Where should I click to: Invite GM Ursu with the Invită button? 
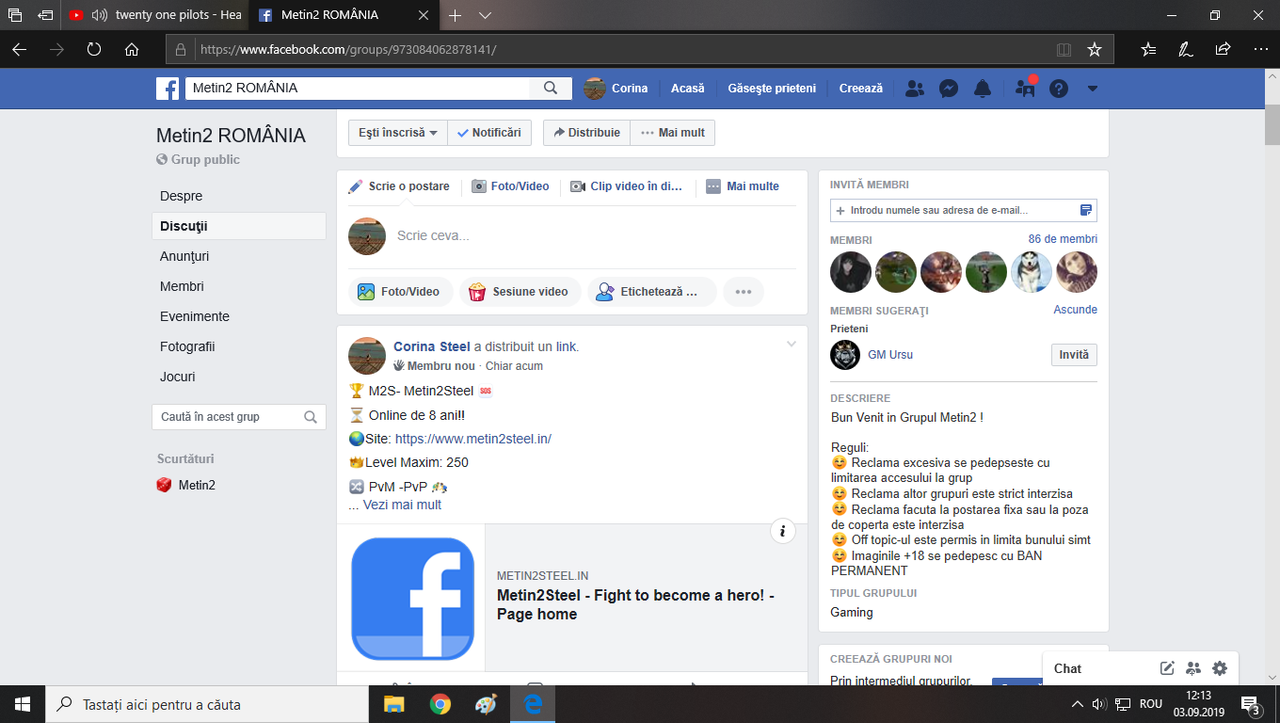pos(1074,355)
